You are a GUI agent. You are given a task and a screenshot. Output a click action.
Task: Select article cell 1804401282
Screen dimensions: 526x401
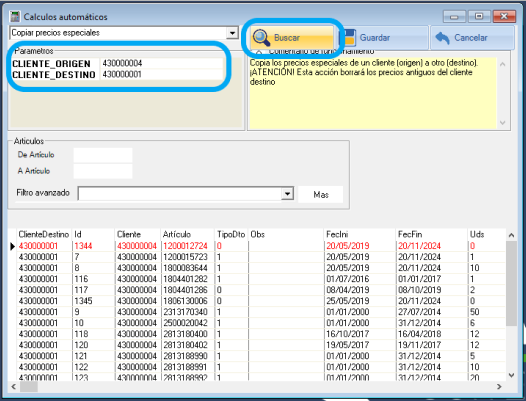pos(187,279)
